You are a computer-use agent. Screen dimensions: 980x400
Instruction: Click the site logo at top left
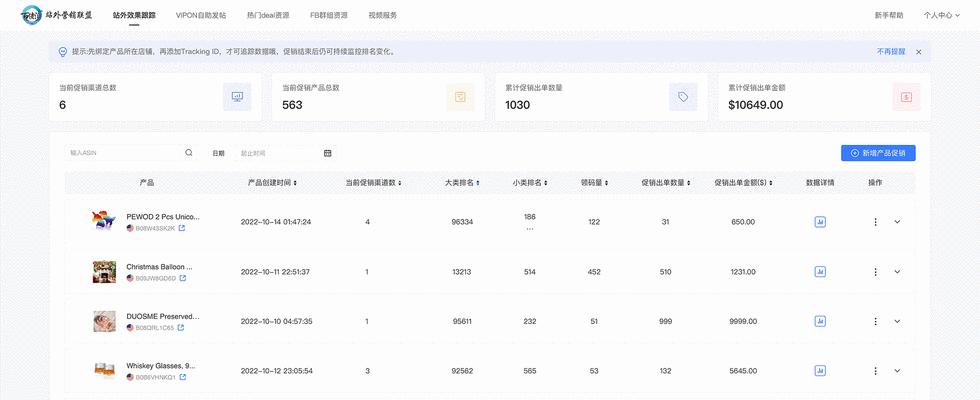click(x=57, y=14)
